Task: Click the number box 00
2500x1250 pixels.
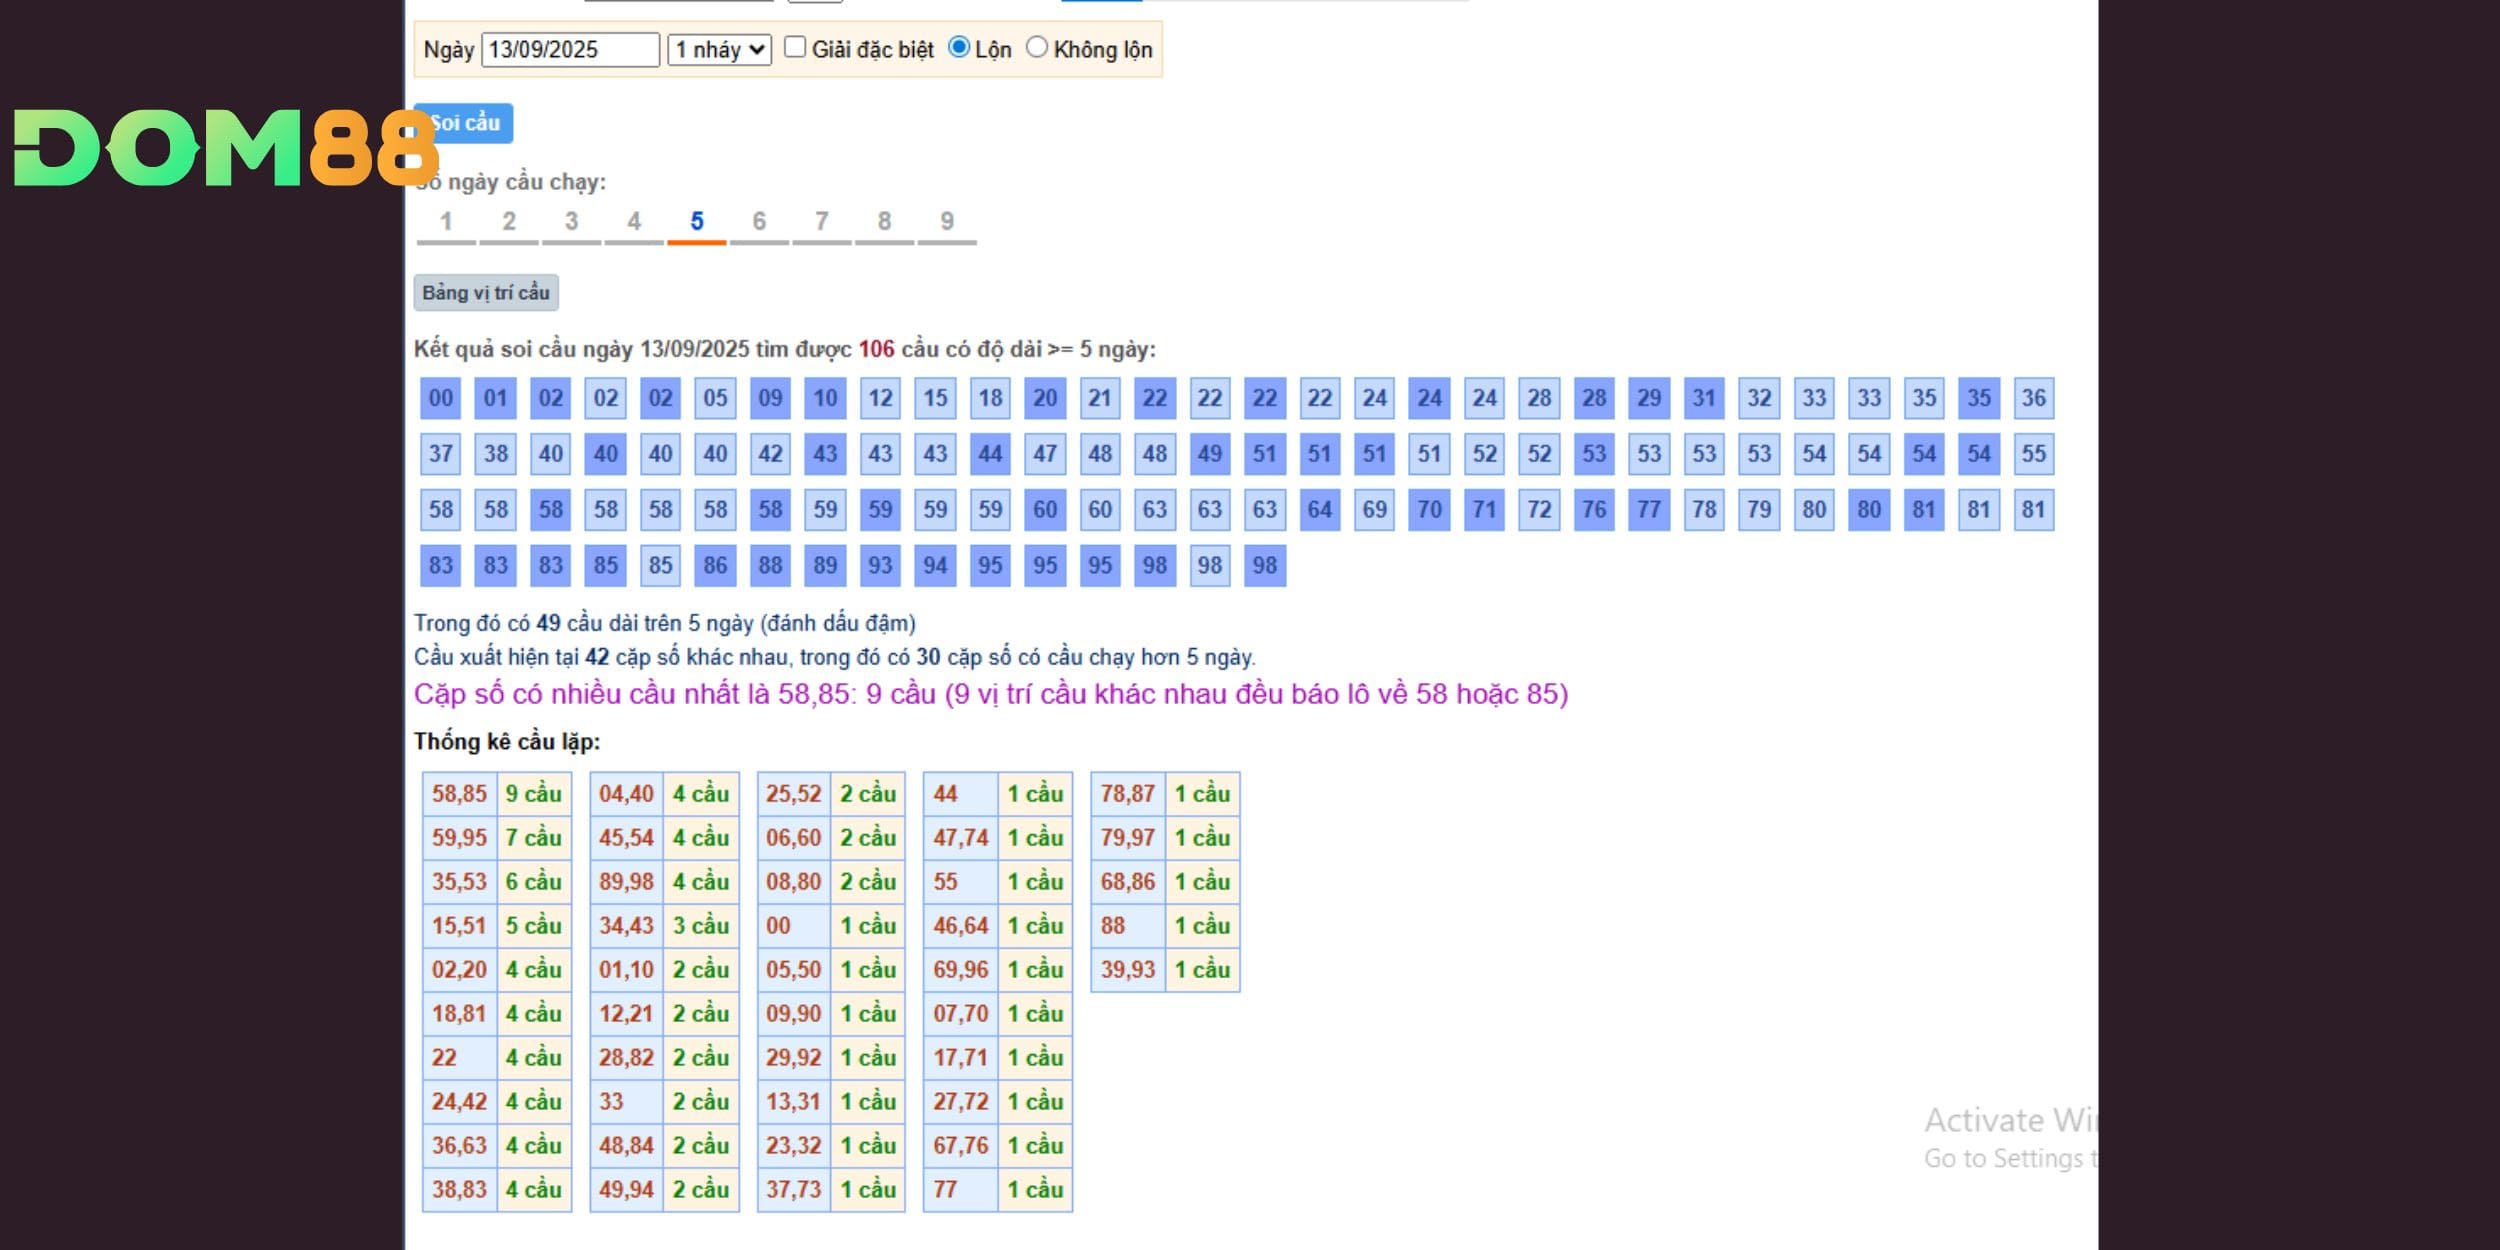Action: (x=441, y=398)
